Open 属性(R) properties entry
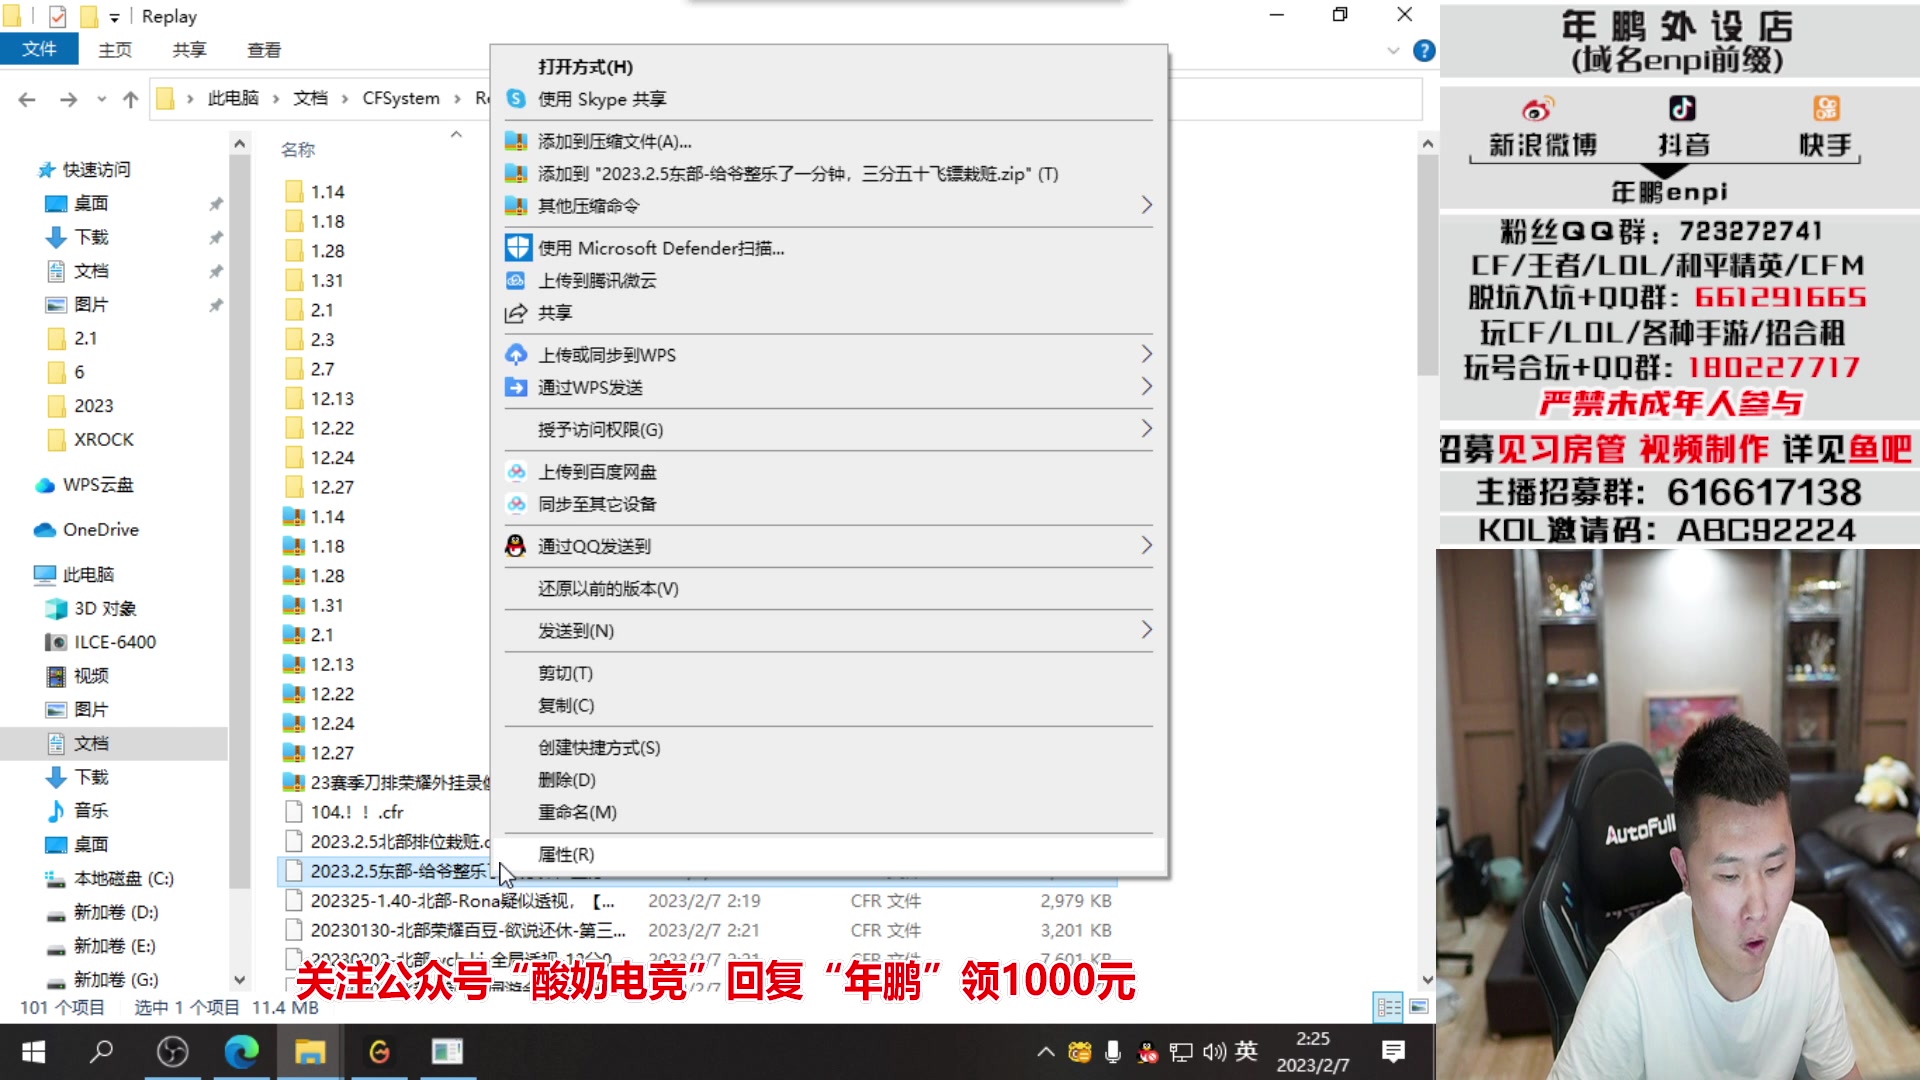The width and height of the screenshot is (1920, 1080). (566, 854)
